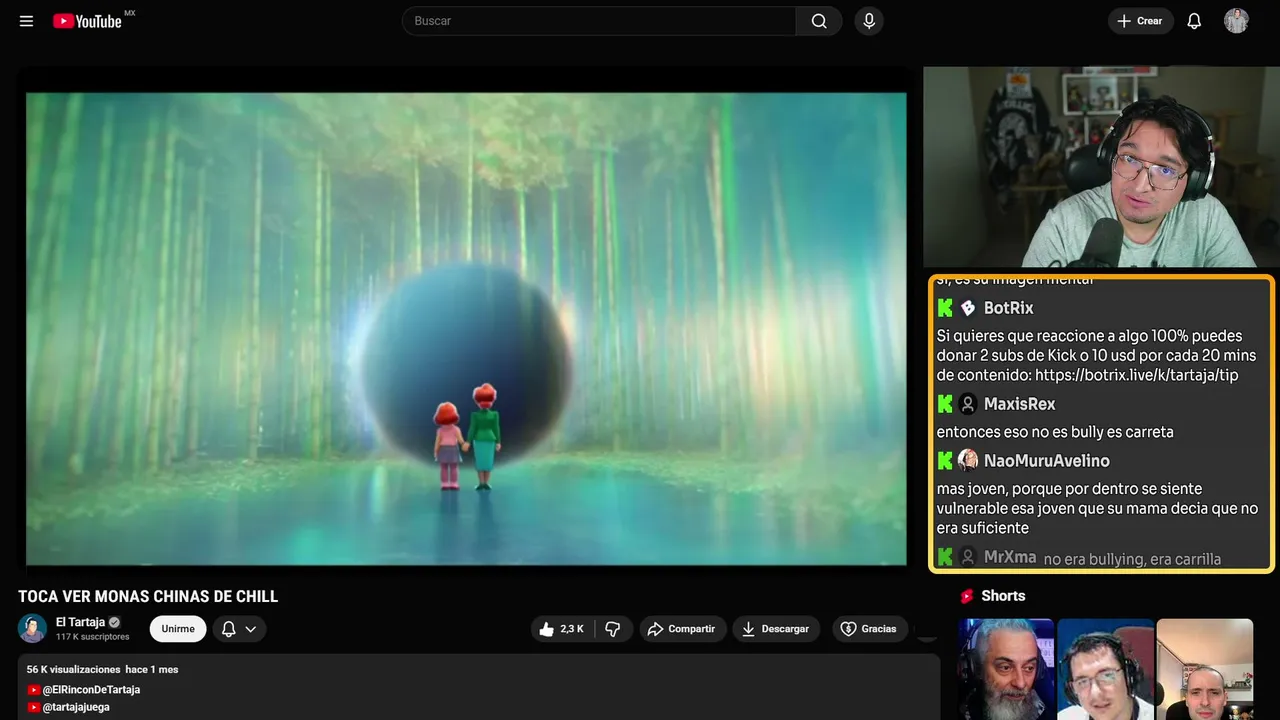Viewport: 1280px width, 720px height.
Task: Open the @ElRinconDeTartaja channel link
Action: tap(91, 690)
